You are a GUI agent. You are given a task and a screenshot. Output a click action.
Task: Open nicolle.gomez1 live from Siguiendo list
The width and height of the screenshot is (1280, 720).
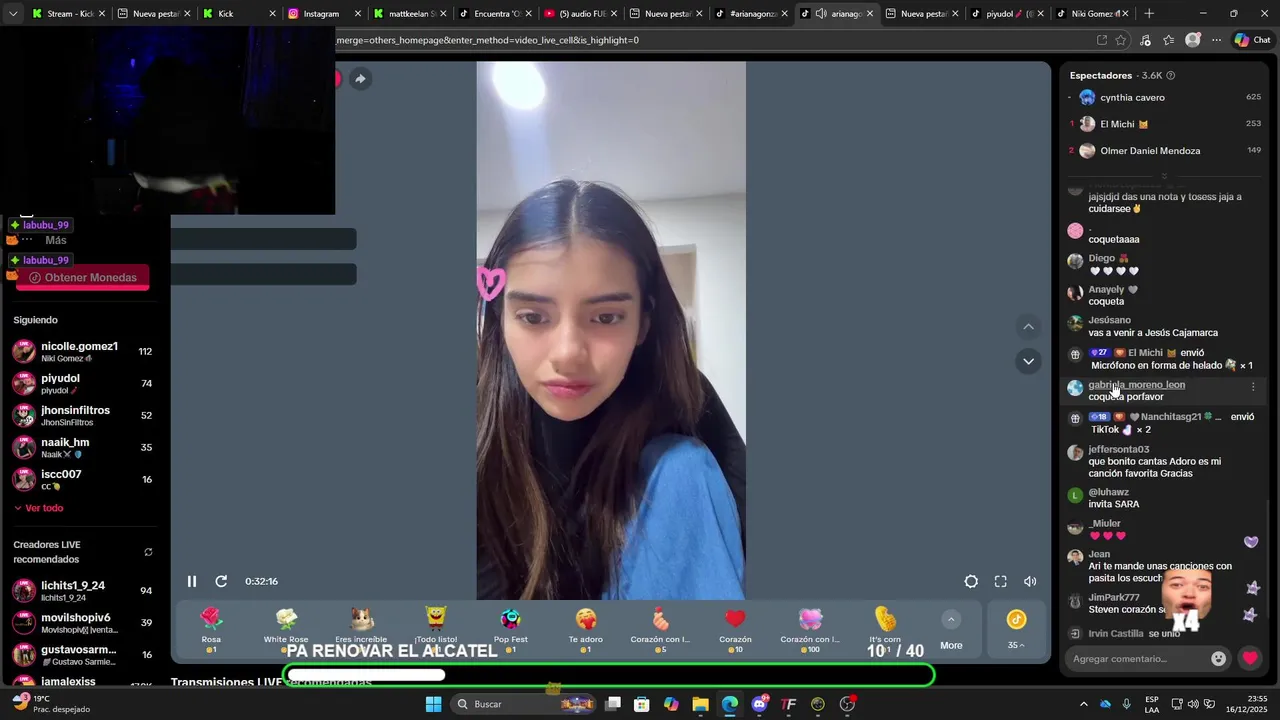point(82,351)
